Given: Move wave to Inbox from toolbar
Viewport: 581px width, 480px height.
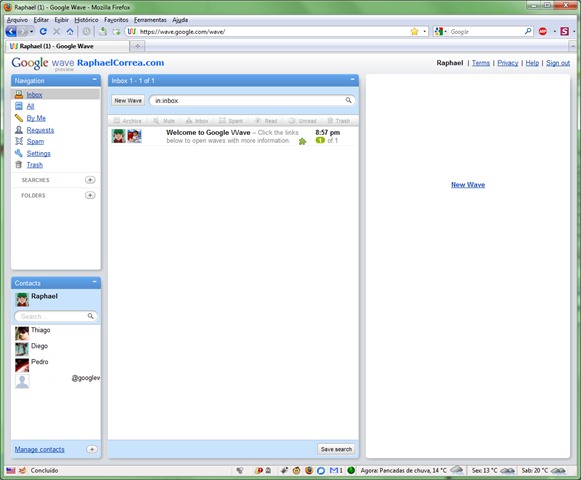Looking at the screenshot, I should [197, 121].
